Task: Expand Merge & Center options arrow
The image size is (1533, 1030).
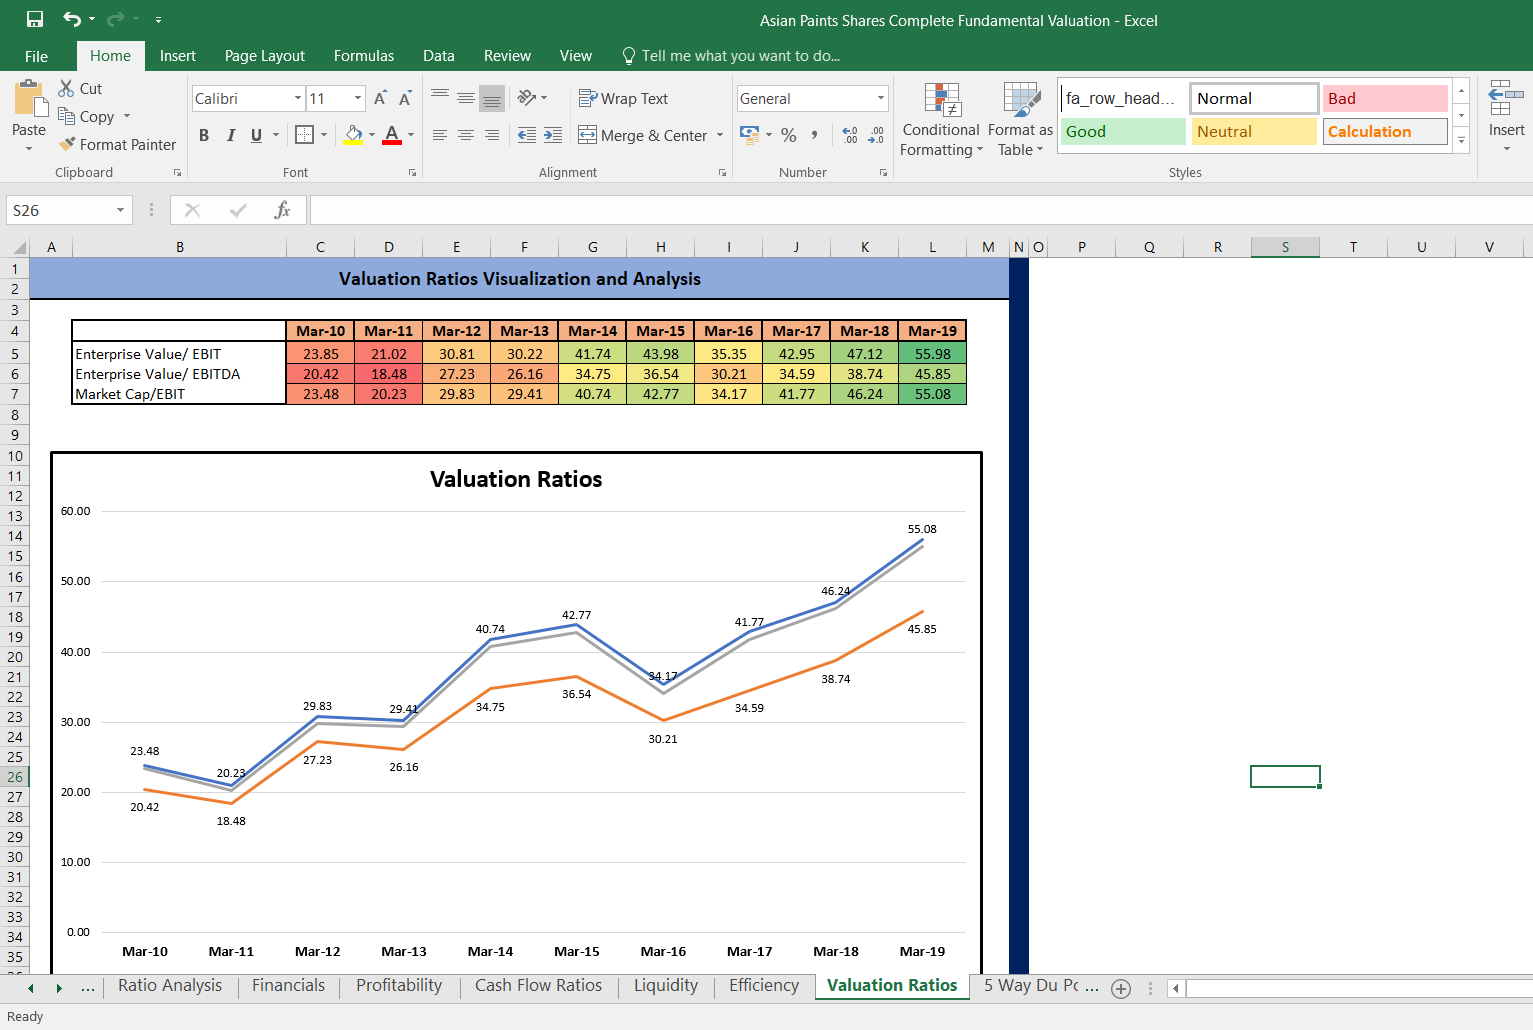Action: click(720, 135)
